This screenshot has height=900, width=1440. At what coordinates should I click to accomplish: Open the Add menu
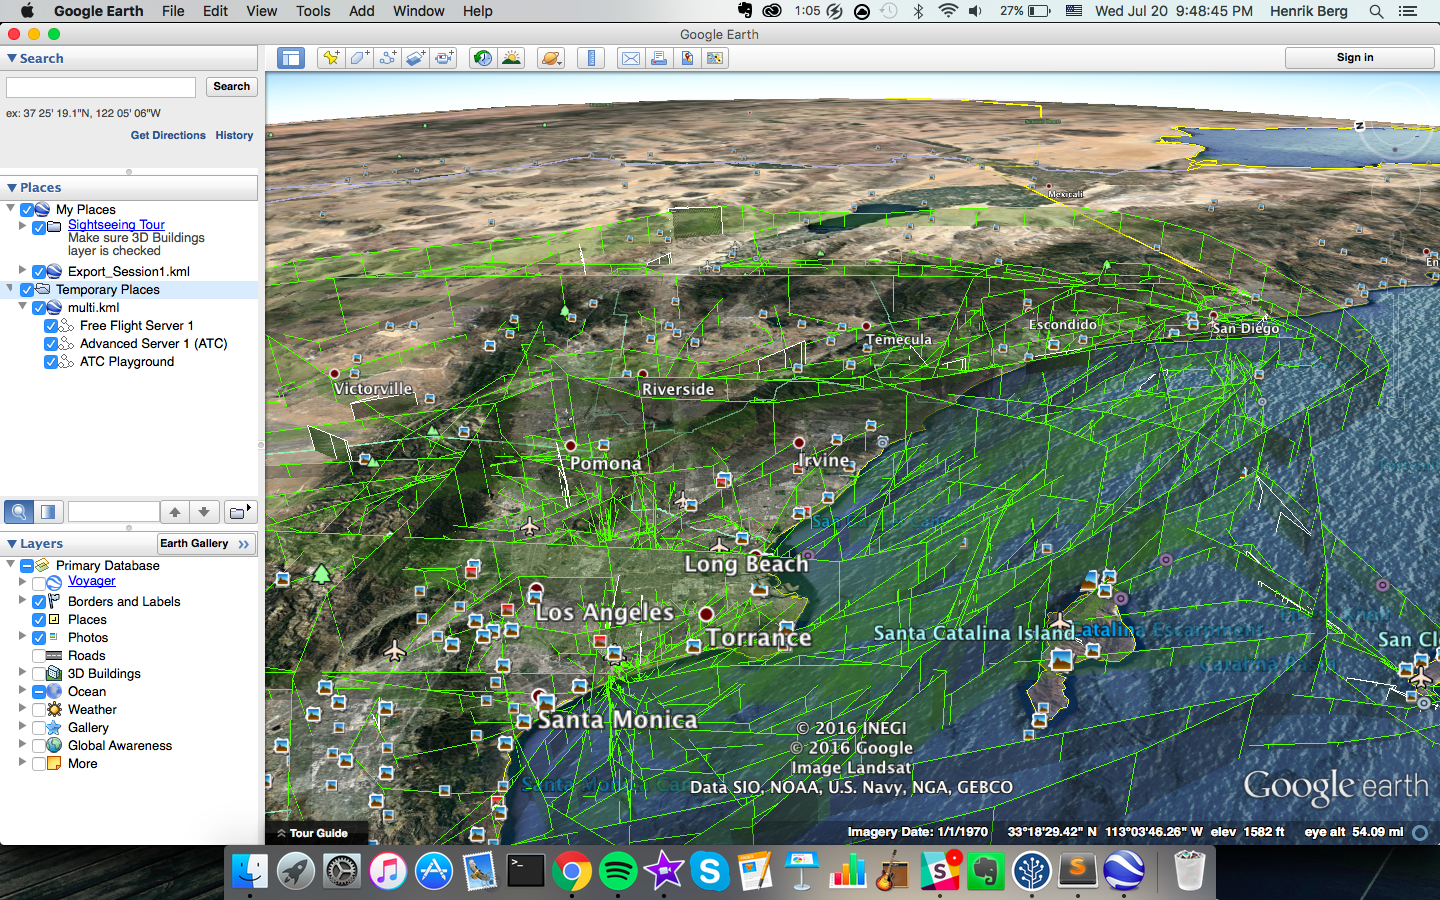(362, 11)
